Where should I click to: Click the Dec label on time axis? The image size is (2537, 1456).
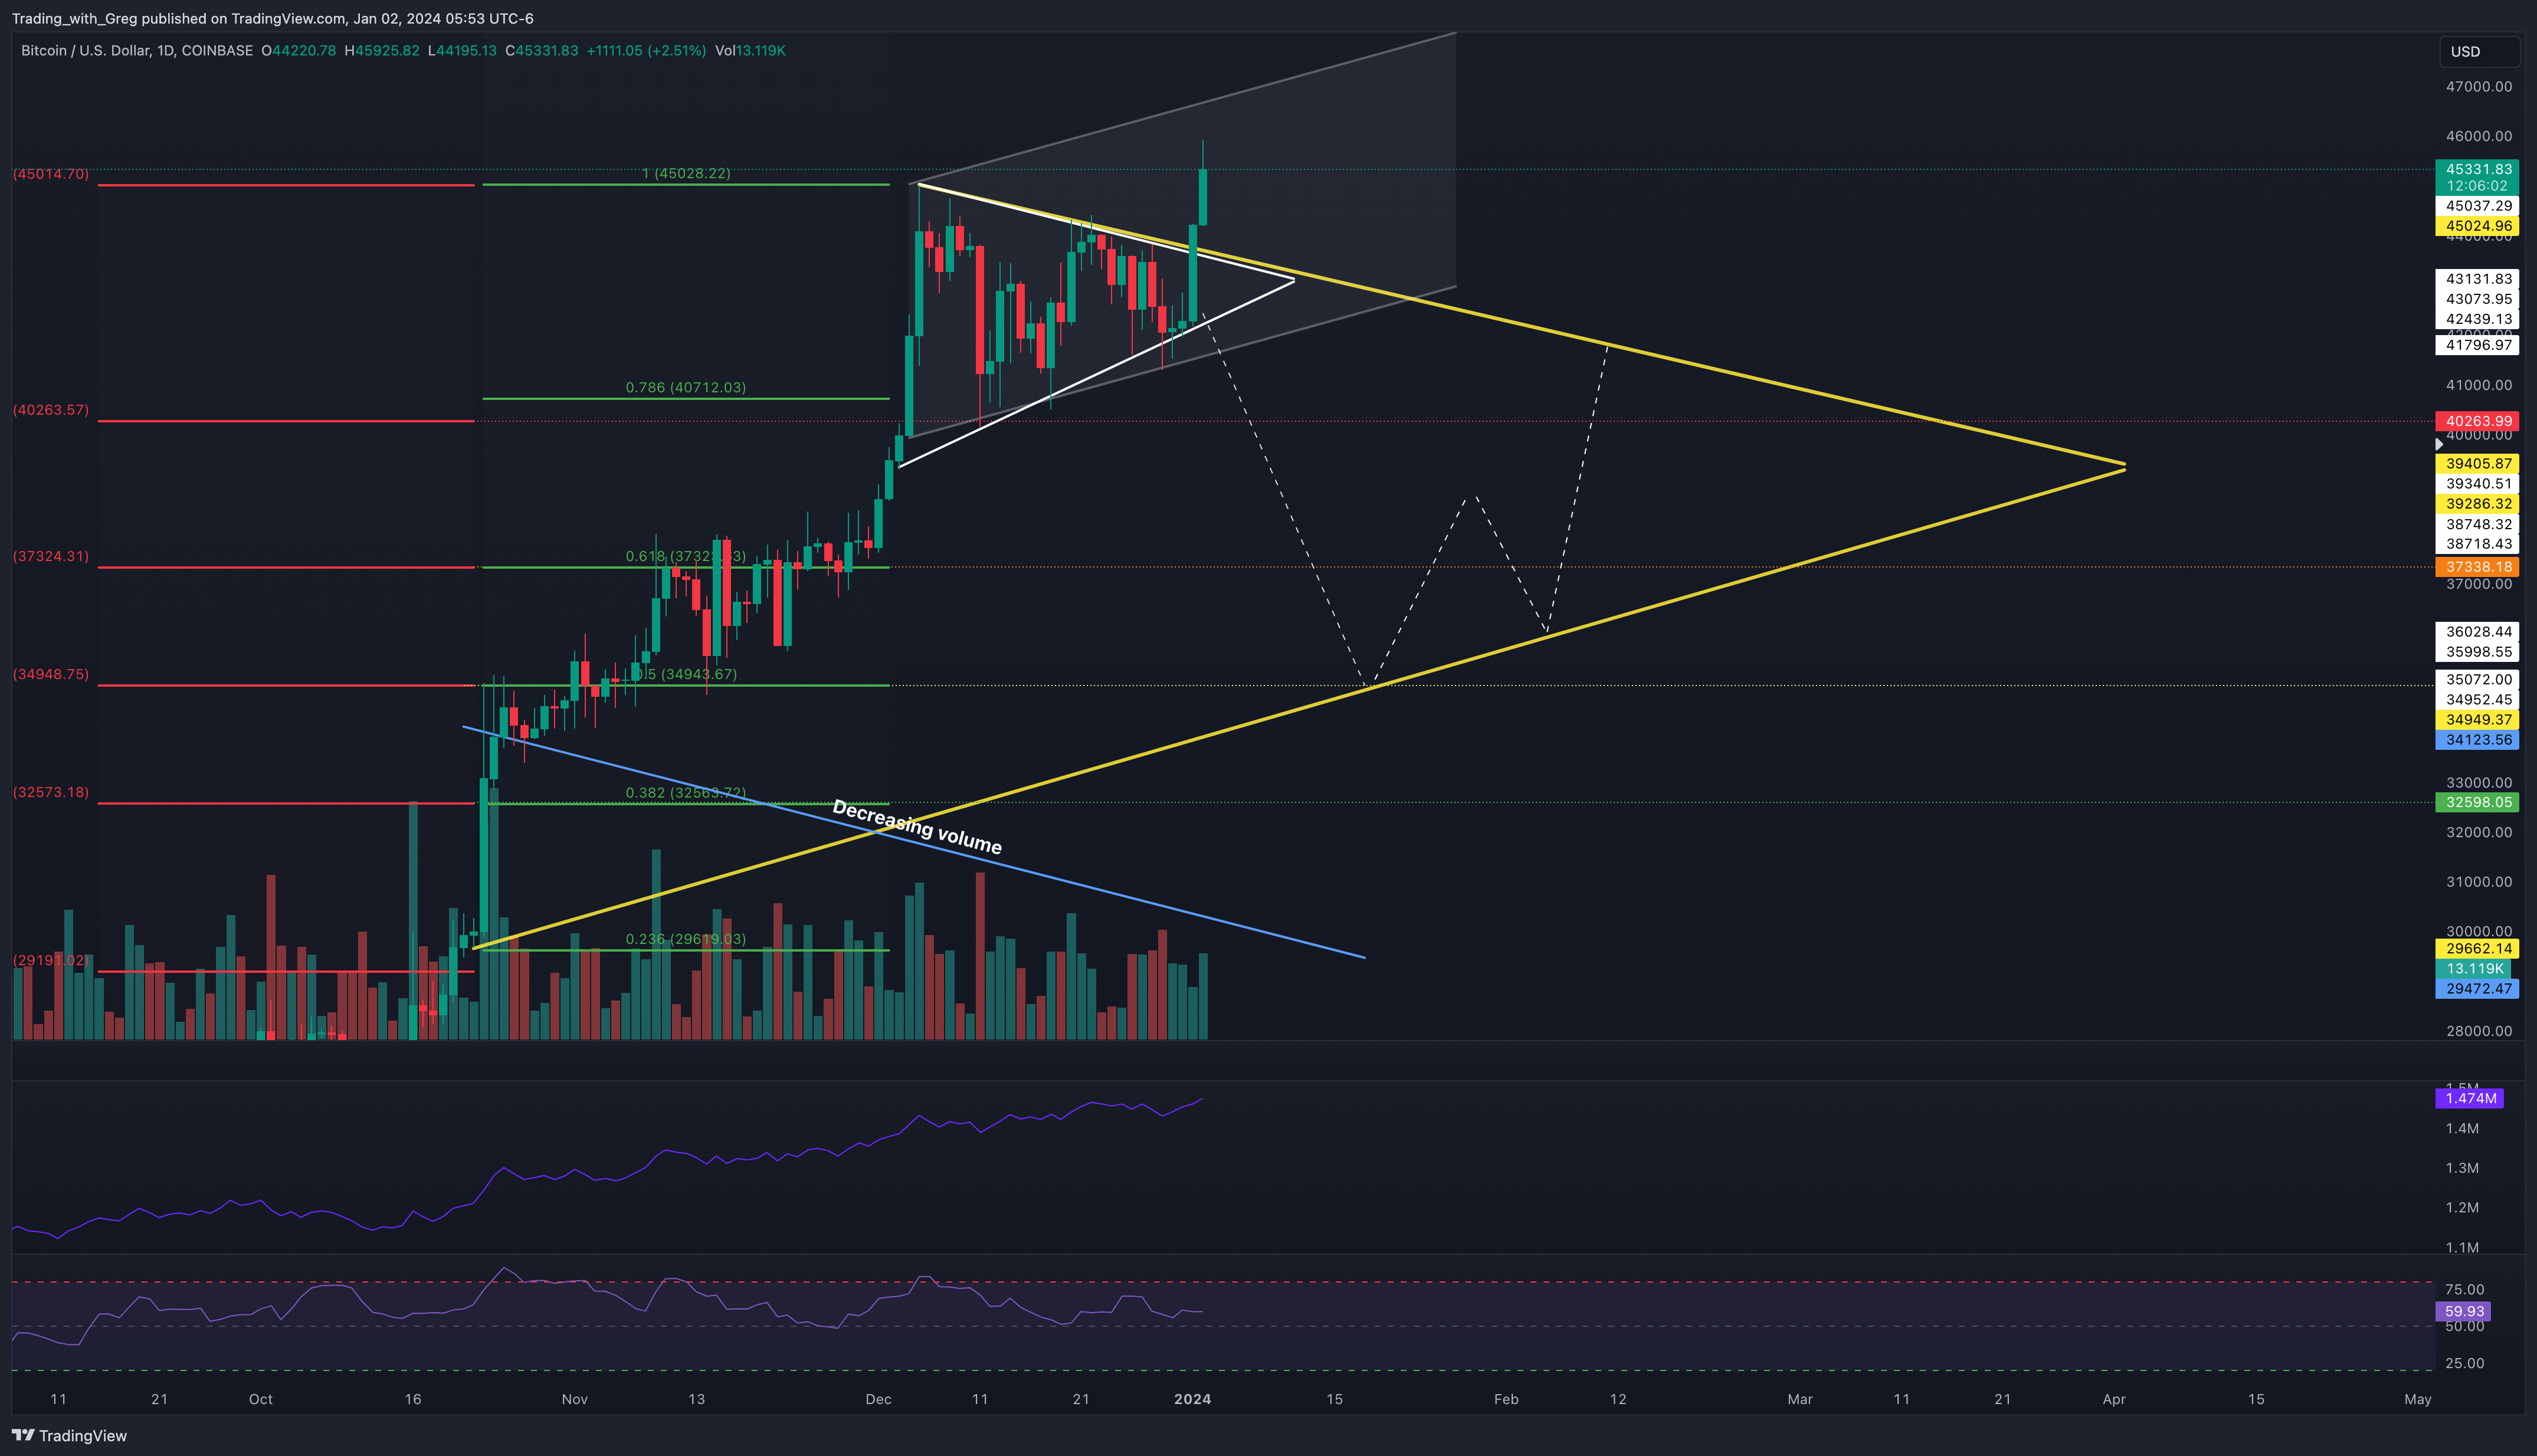point(879,1399)
